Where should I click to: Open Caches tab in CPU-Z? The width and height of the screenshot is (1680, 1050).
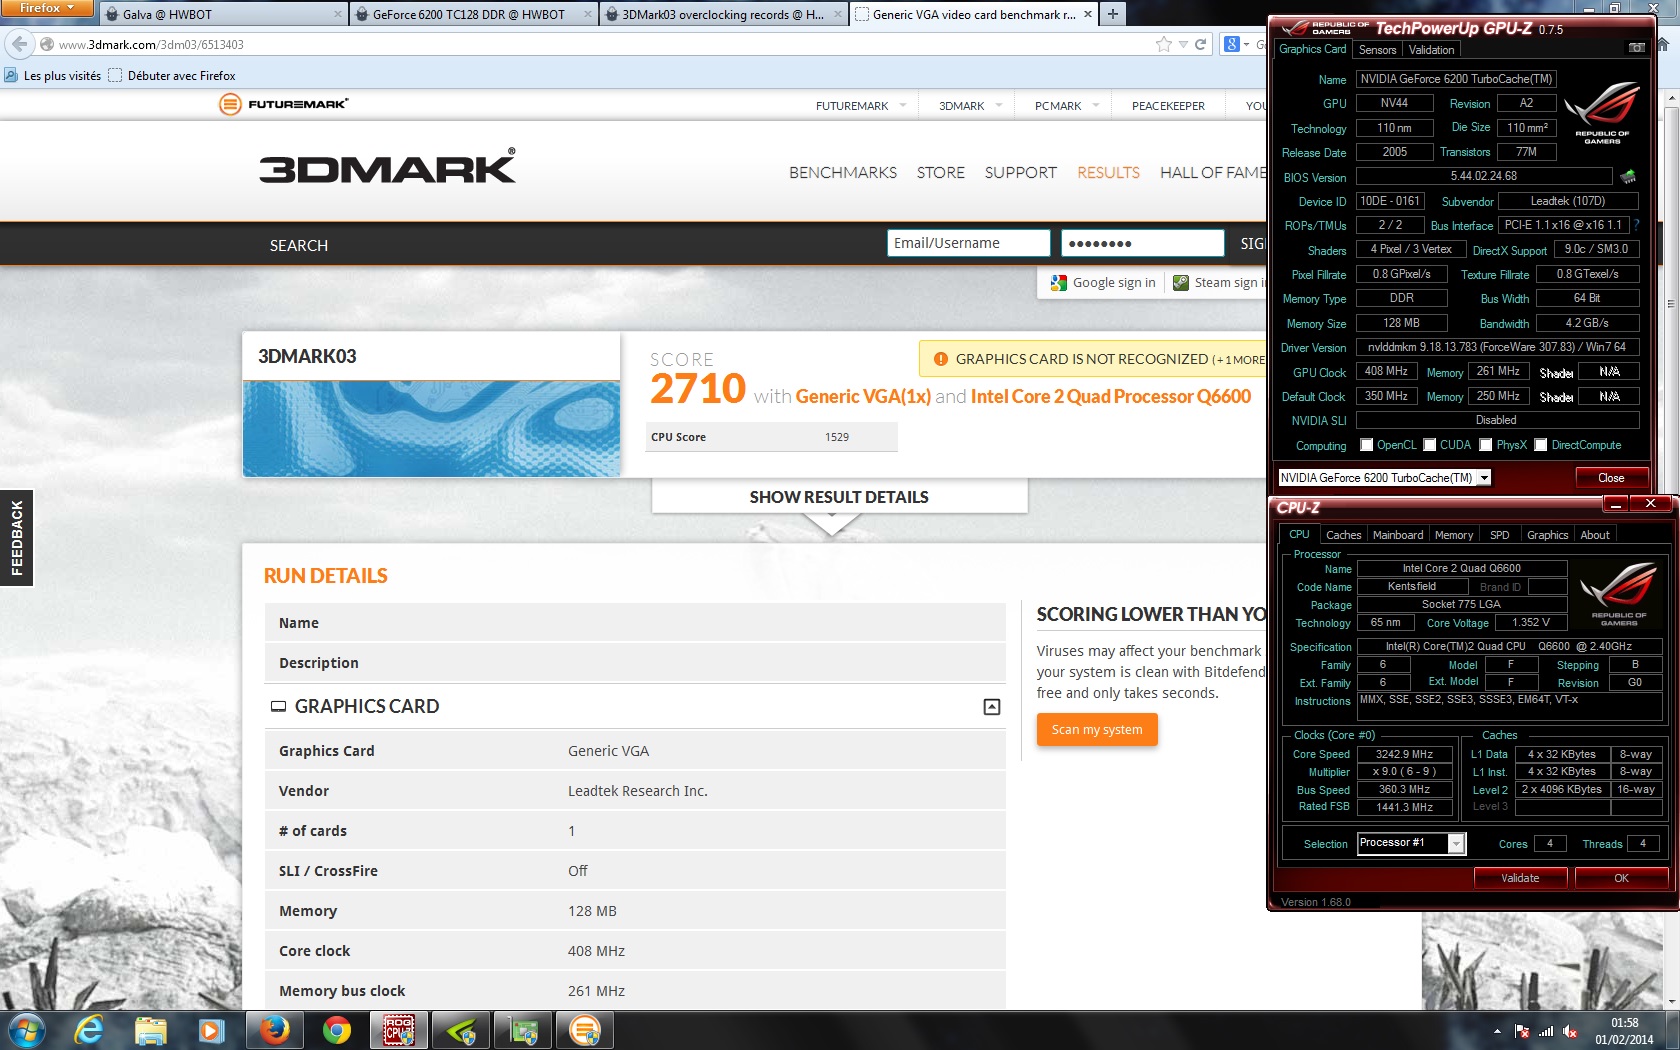[1343, 535]
